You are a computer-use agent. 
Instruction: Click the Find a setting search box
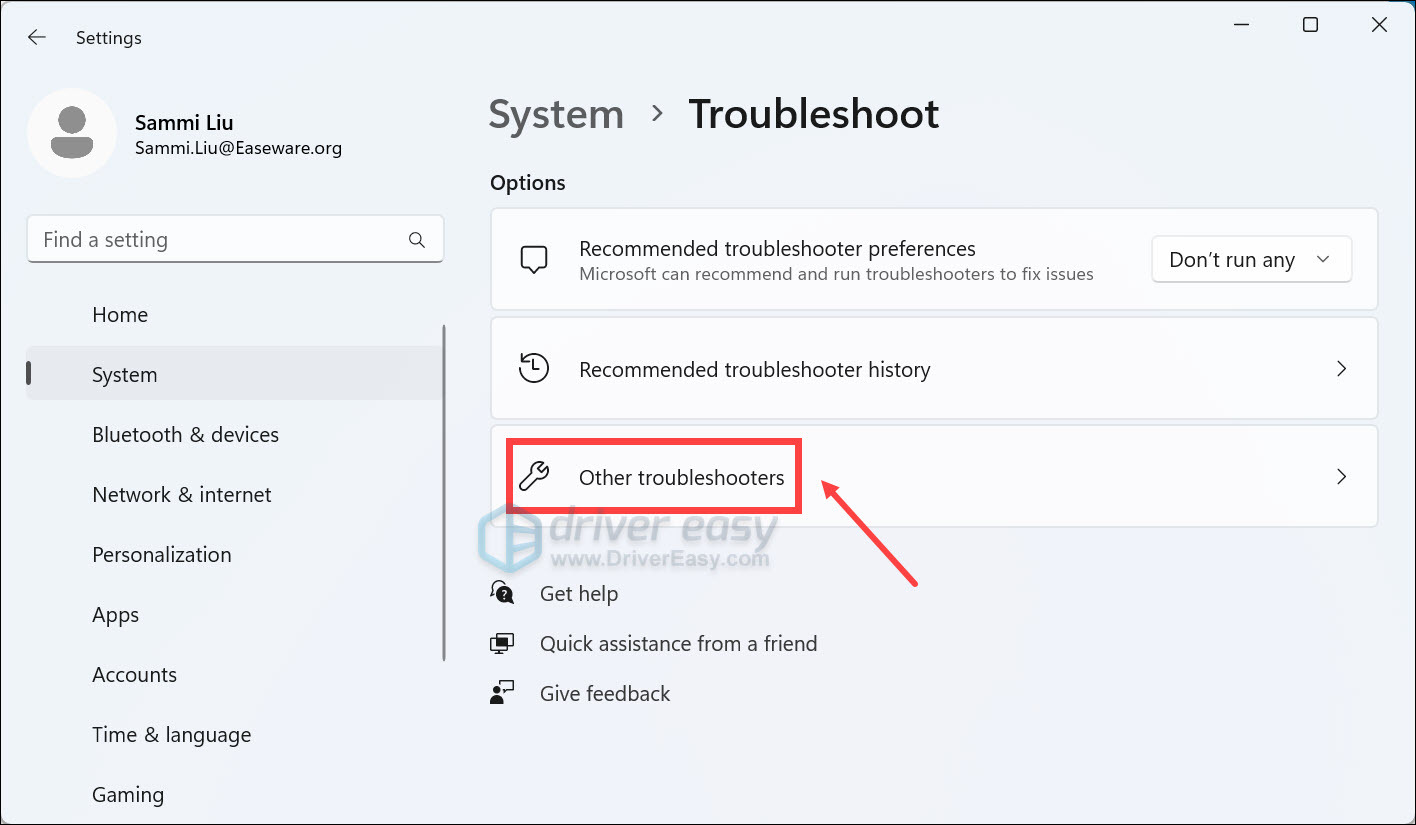pos(235,240)
